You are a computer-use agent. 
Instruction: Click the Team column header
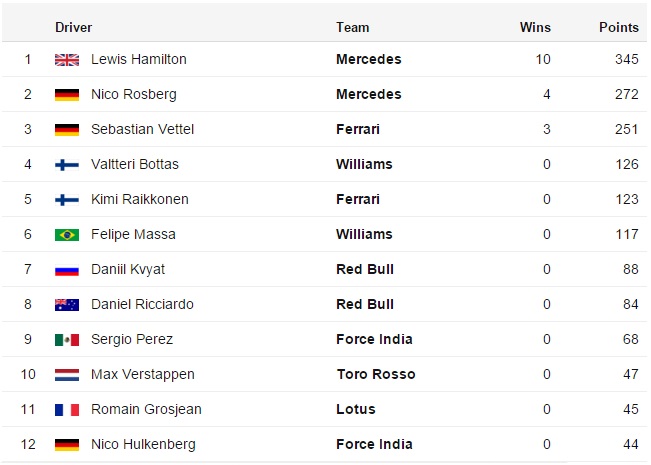tap(352, 28)
